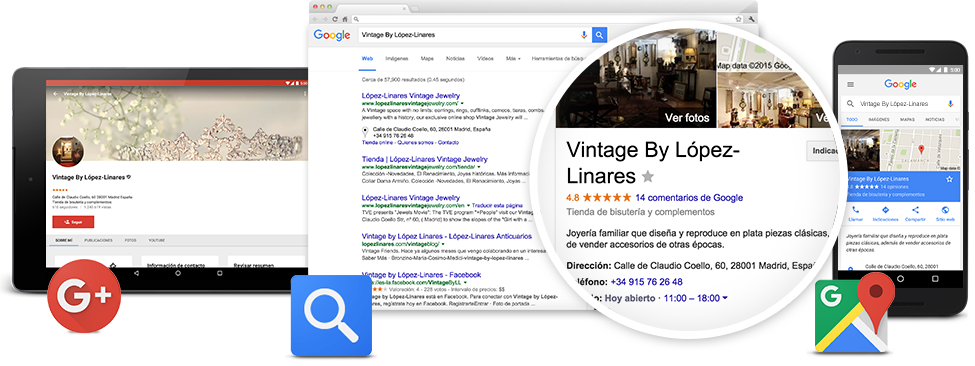The height and width of the screenshot is (366, 975).
Task: Select the Web search tab
Action: coord(367,58)
